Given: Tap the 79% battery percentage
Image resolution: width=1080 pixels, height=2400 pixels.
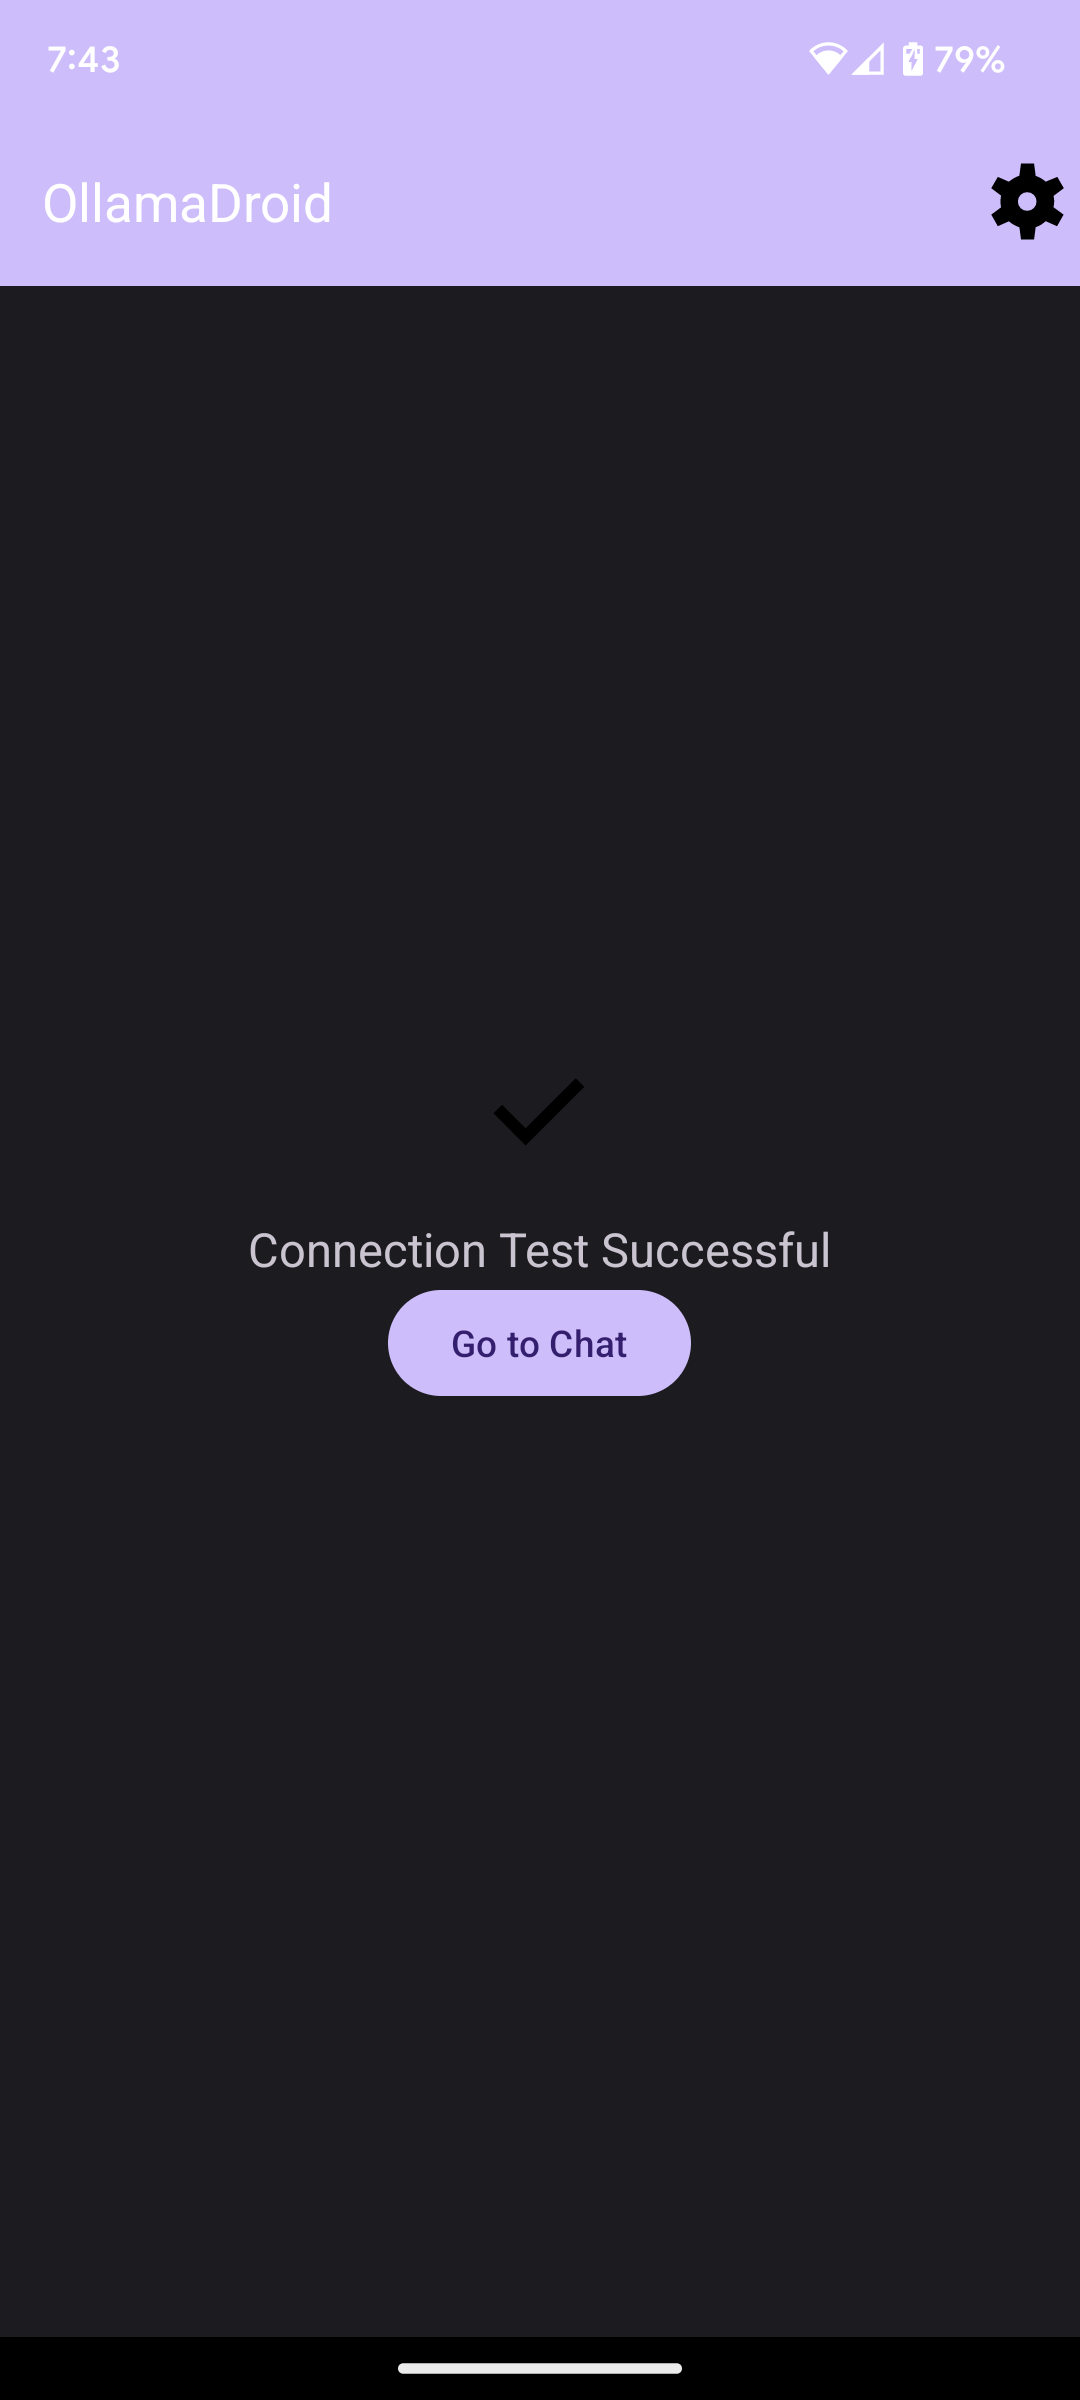Looking at the screenshot, I should (969, 60).
